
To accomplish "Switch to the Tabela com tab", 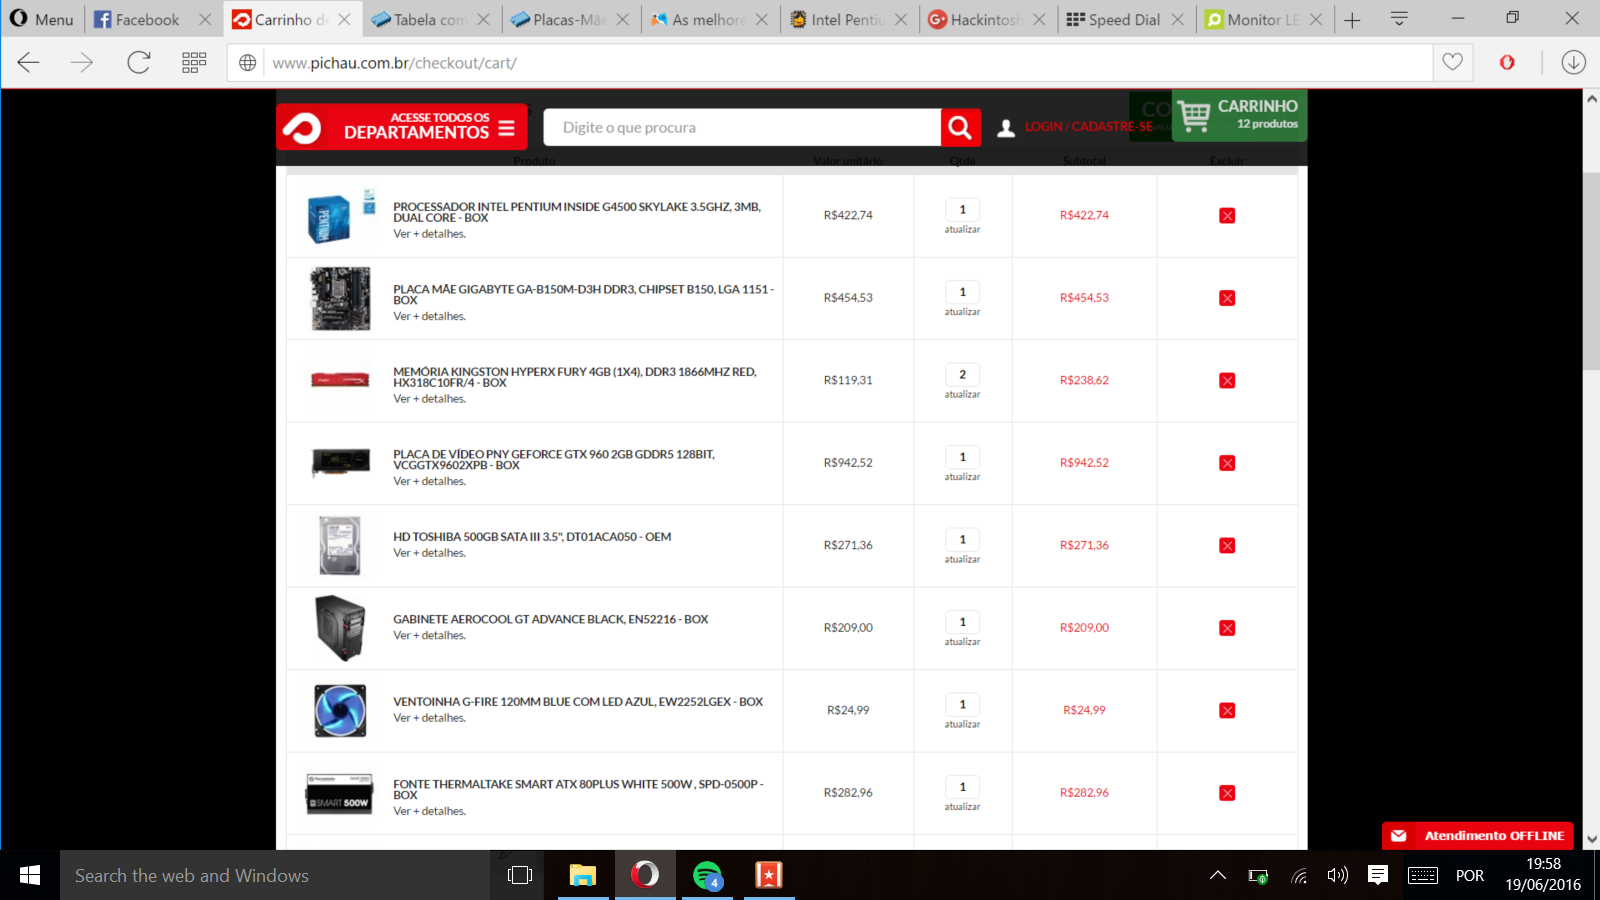I will click(x=429, y=19).
